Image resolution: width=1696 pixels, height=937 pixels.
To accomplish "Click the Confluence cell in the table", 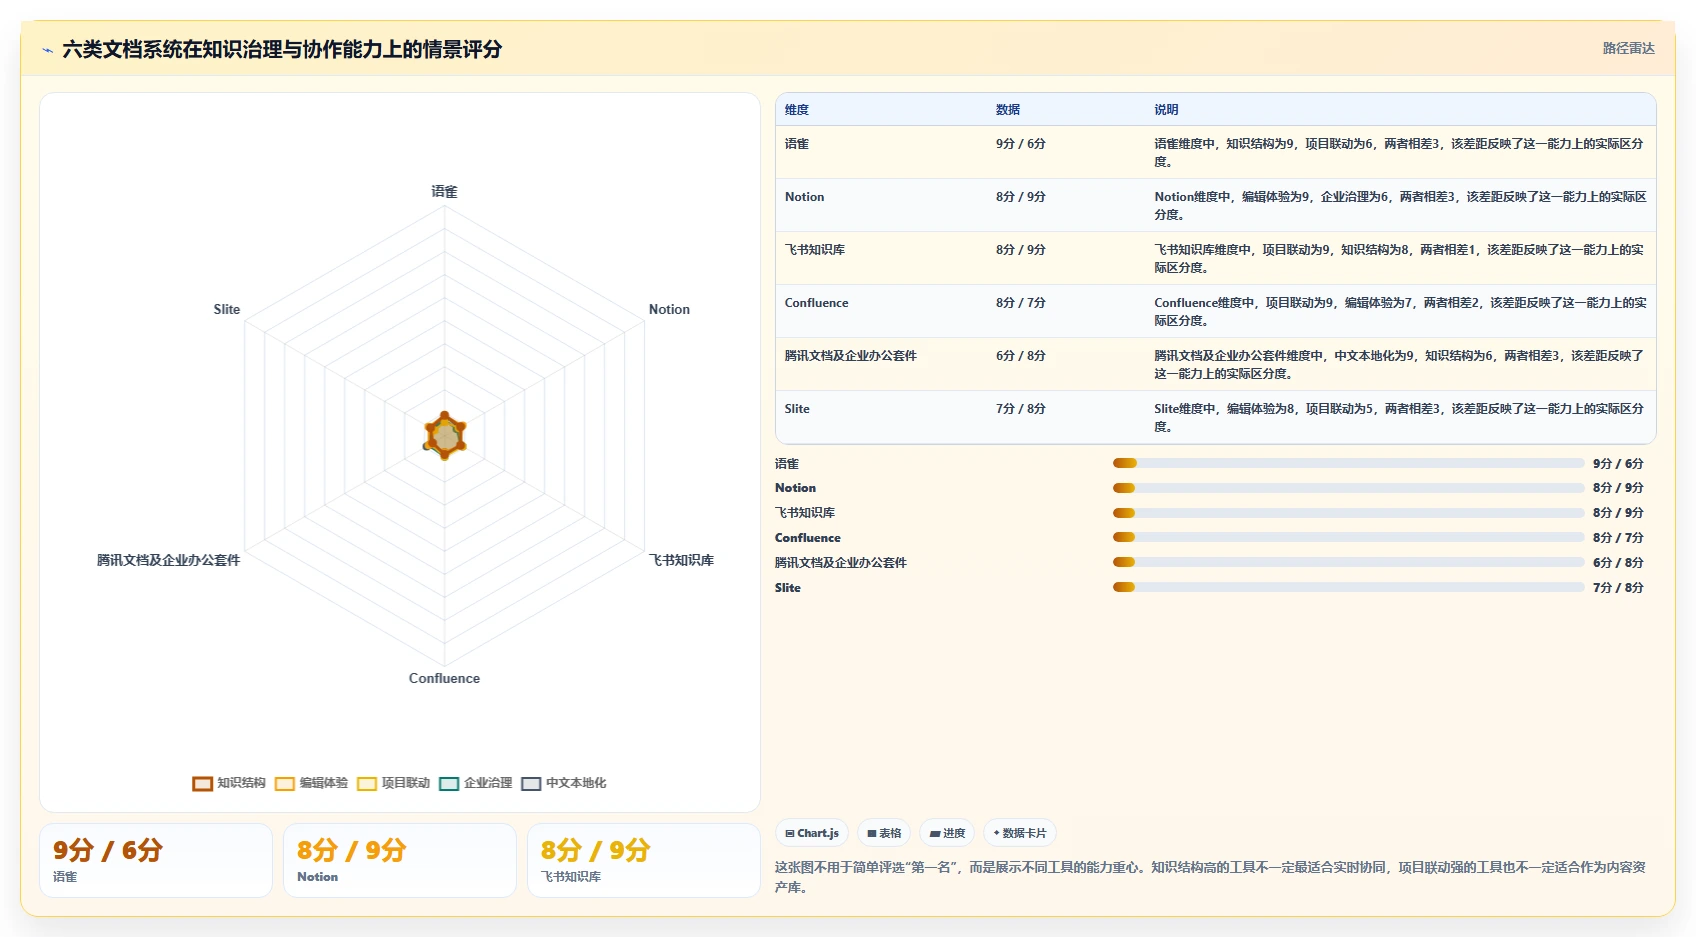I will pos(817,303).
